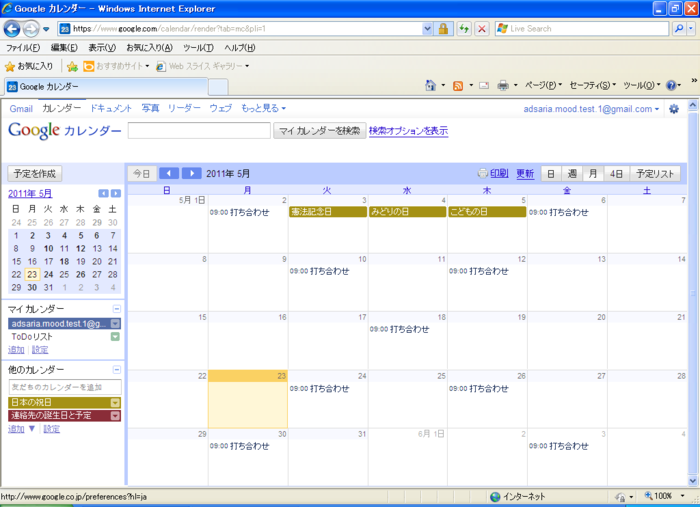Click the Read mail envelope icon
This screenshot has height=507, width=700.
[484, 86]
